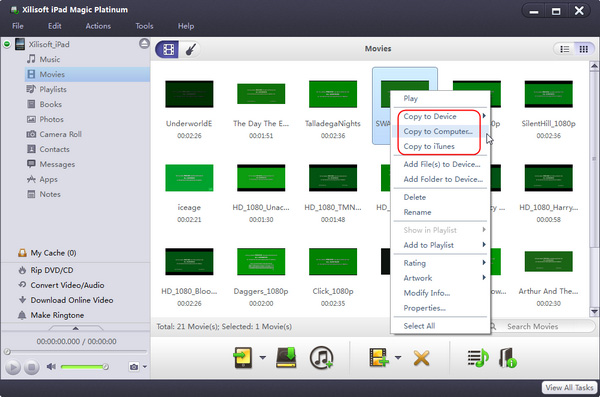Collapse the player panel arrow
This screenshot has height=397, width=600.
[75, 328]
